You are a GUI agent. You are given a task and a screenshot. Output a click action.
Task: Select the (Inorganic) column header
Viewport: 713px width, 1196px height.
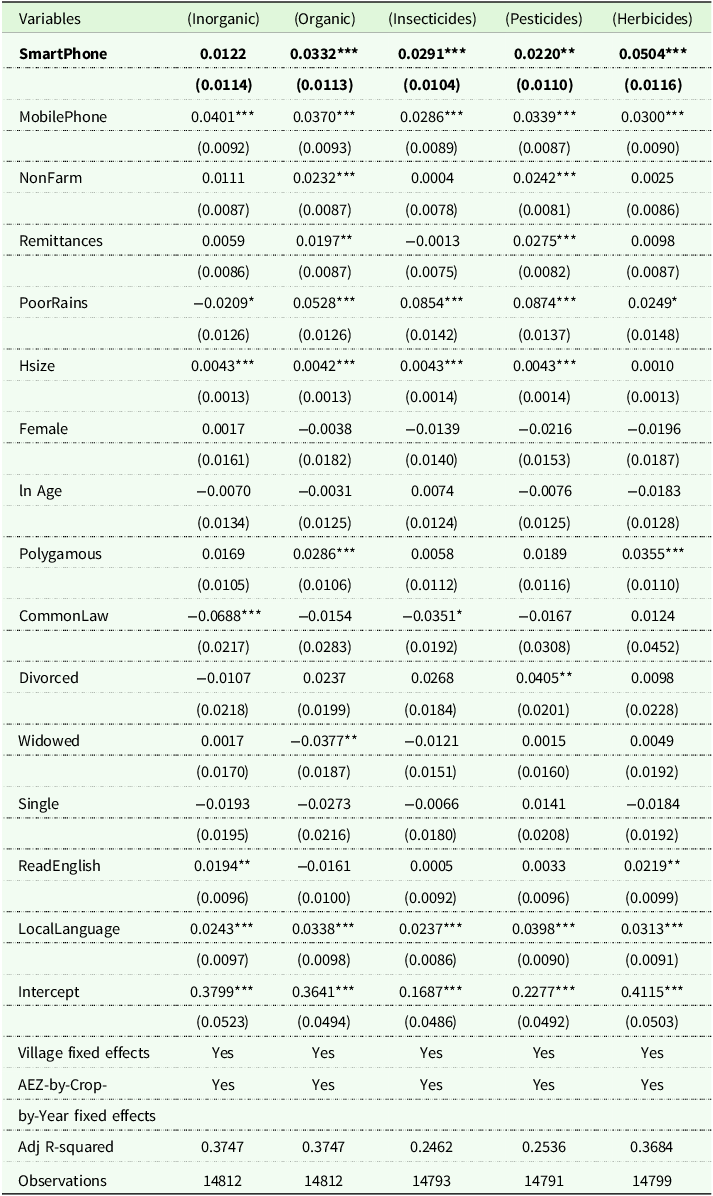(223, 19)
